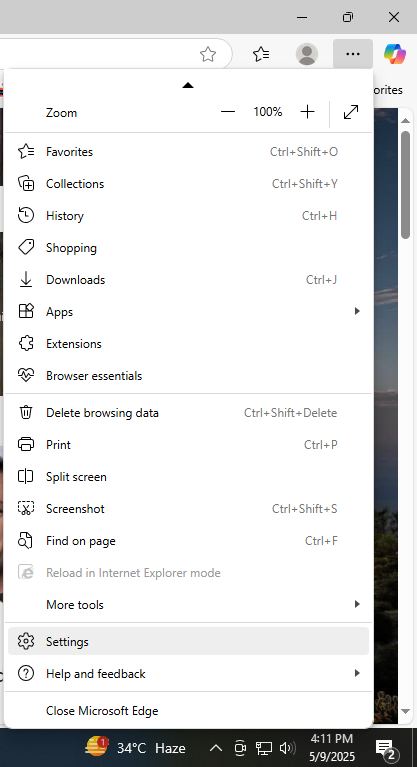Click the Favorites menu icon
The image size is (417, 767).
tap(26, 152)
